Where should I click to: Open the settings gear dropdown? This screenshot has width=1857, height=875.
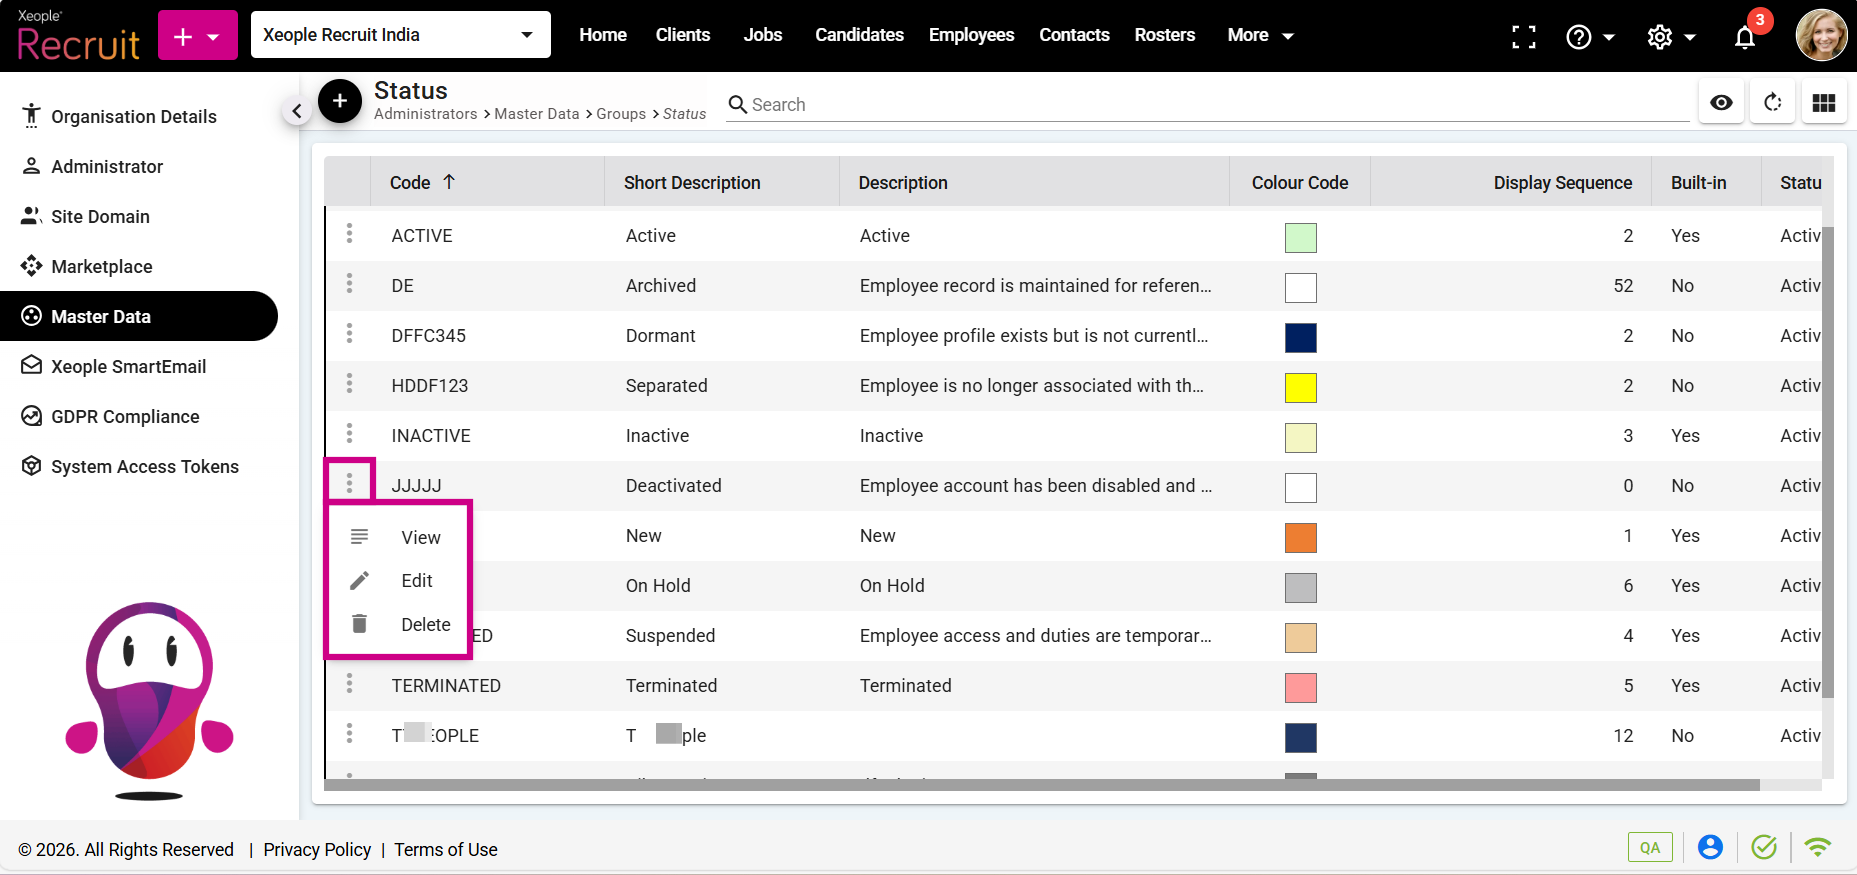(1670, 37)
